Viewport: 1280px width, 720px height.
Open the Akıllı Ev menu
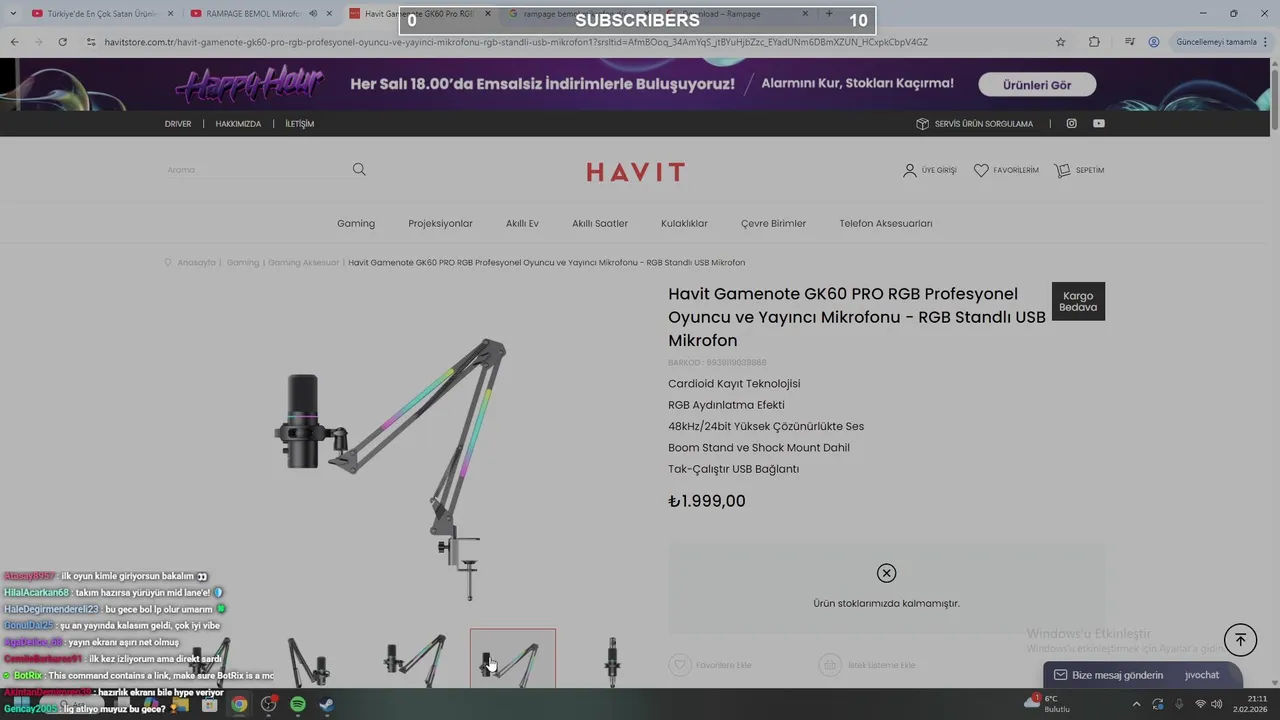(x=522, y=223)
